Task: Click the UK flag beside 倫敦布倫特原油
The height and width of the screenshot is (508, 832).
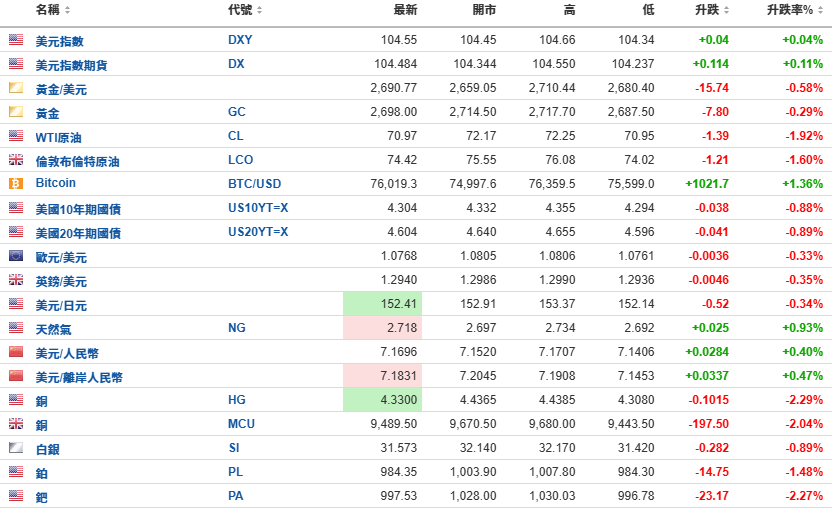Action: click(16, 159)
